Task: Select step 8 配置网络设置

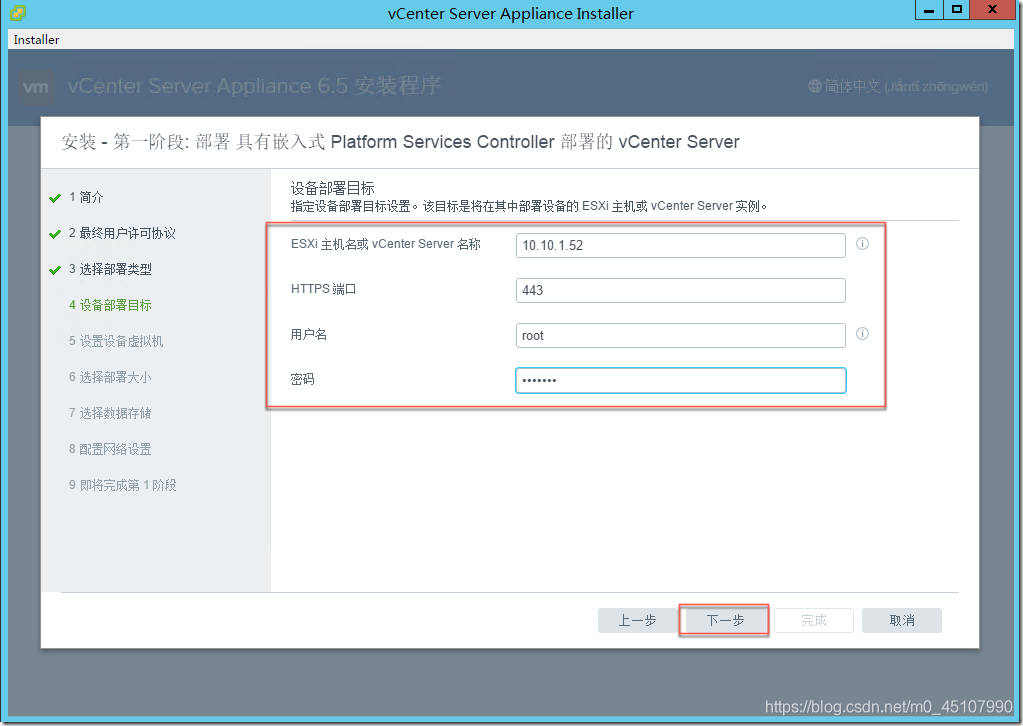Action: pyautogui.click(x=110, y=449)
